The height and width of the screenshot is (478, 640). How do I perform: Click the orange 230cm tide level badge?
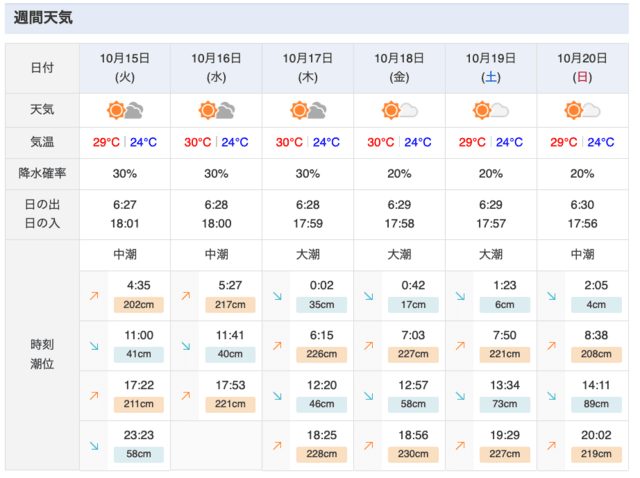(x=413, y=454)
